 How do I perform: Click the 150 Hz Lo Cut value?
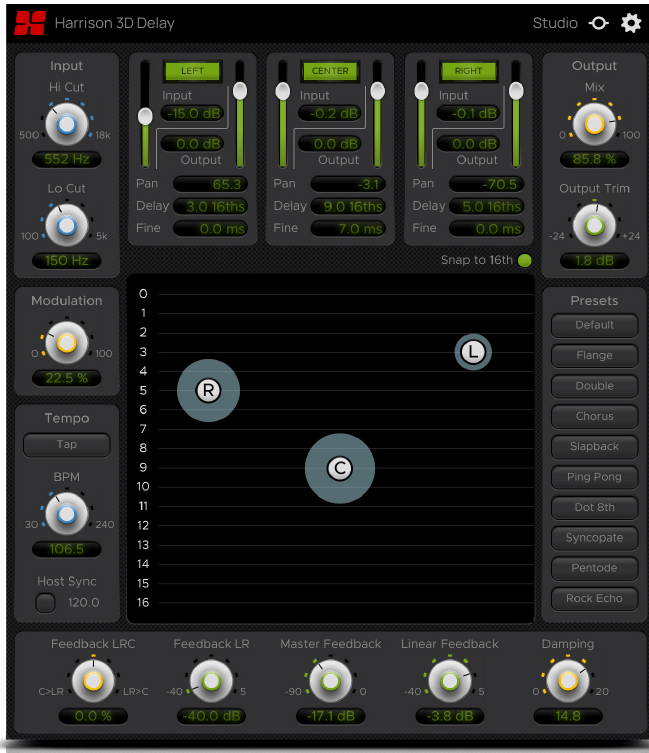[x=67, y=261]
